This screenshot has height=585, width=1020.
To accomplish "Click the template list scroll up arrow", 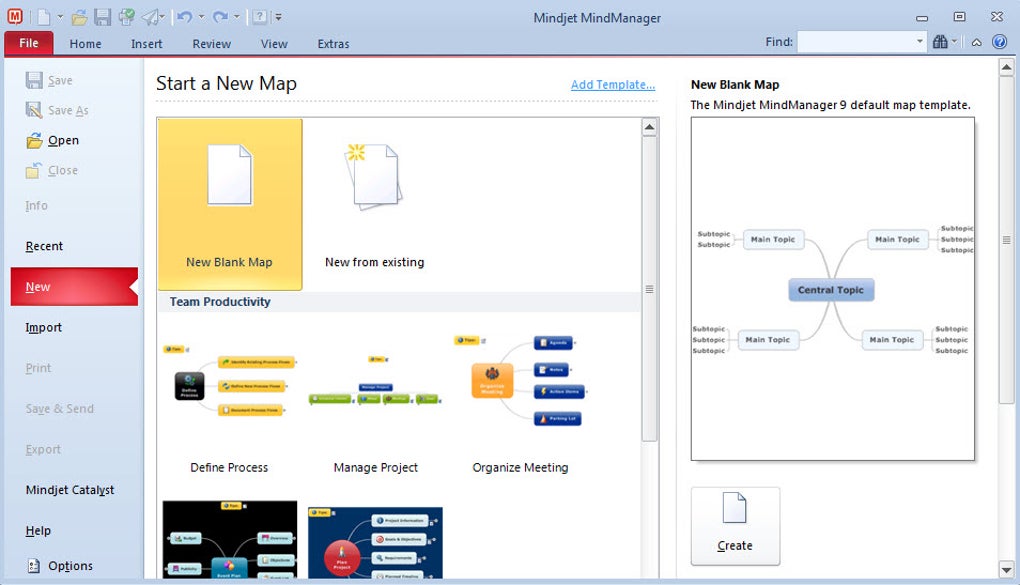I will [649, 128].
